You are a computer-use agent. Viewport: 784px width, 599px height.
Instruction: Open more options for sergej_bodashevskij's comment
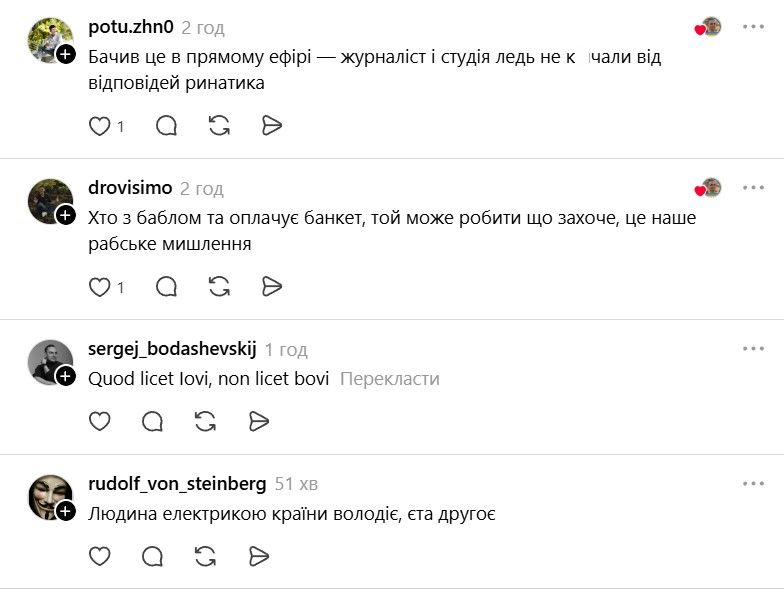click(752, 349)
